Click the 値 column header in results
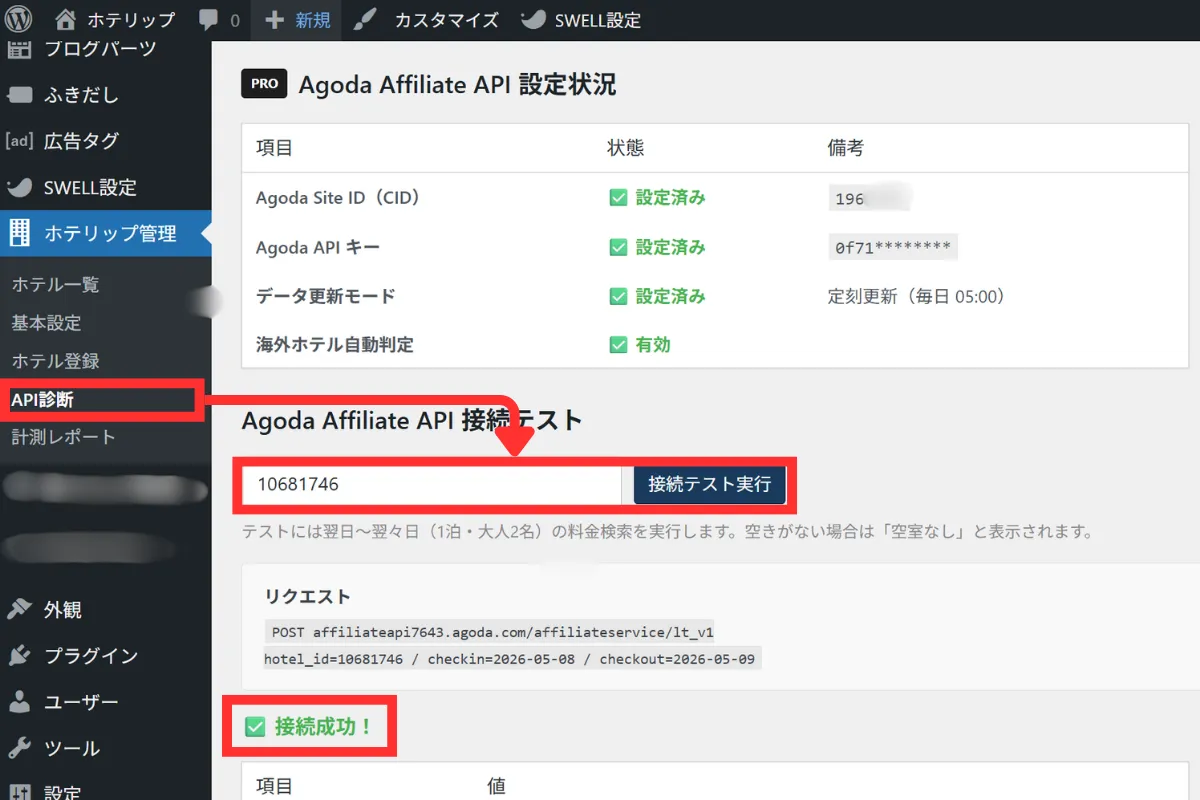This screenshot has height=800, width=1200. [497, 786]
